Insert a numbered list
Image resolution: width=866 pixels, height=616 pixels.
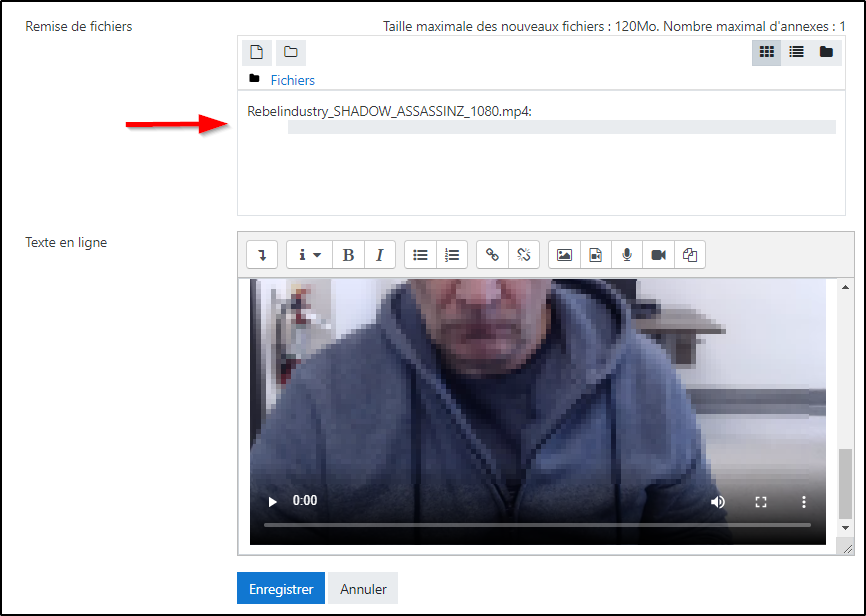point(452,255)
